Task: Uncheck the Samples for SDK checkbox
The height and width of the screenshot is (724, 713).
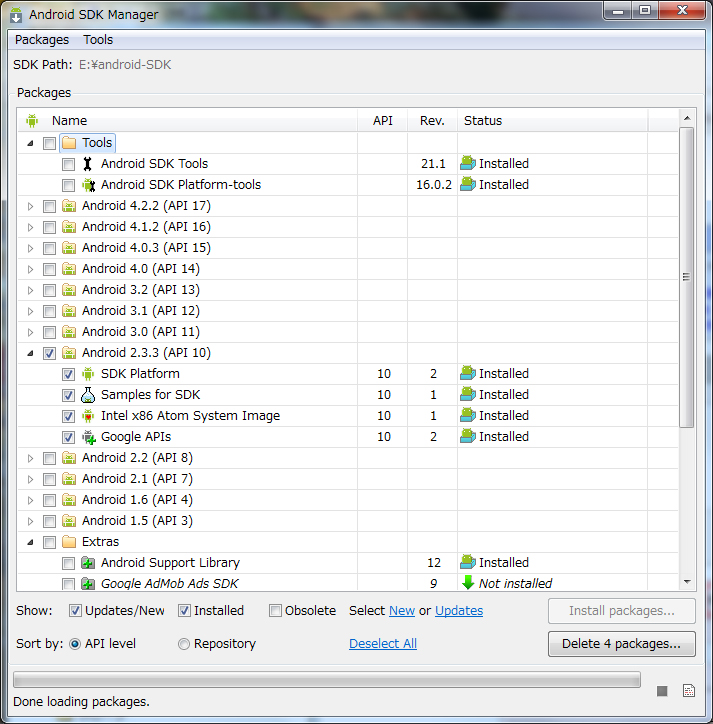Action: click(x=68, y=395)
